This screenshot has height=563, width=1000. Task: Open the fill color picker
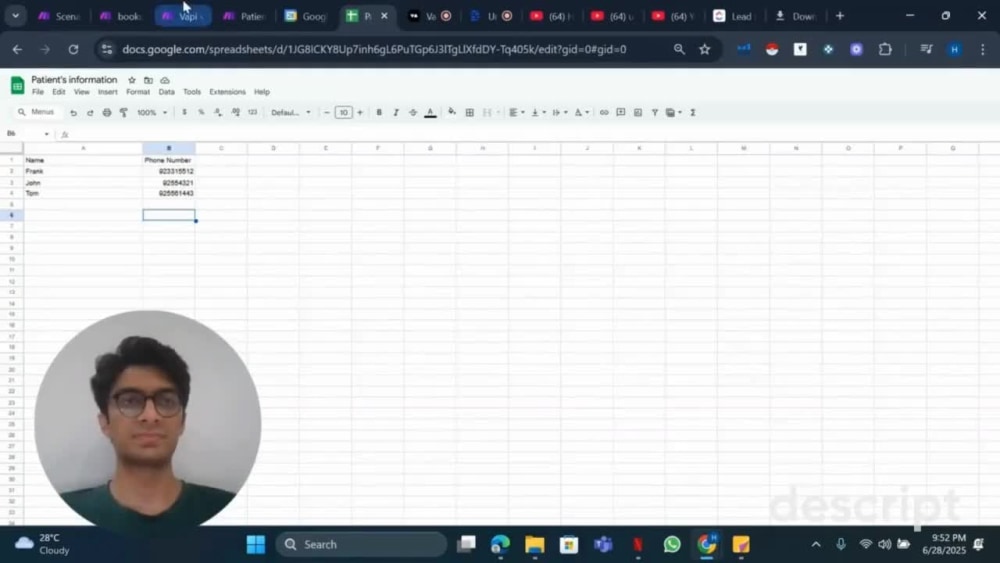(x=452, y=112)
